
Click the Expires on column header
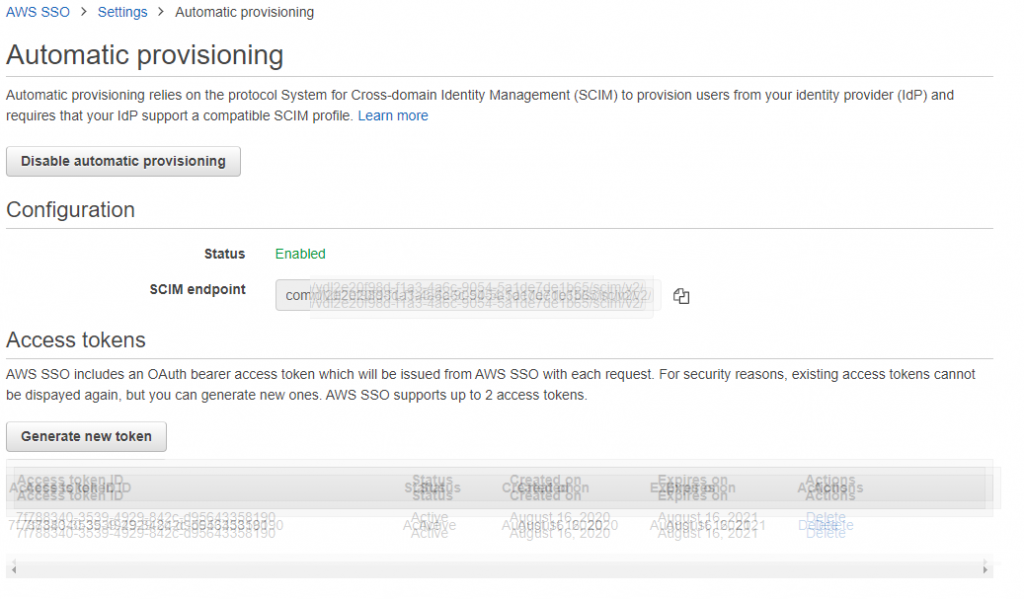coord(693,488)
